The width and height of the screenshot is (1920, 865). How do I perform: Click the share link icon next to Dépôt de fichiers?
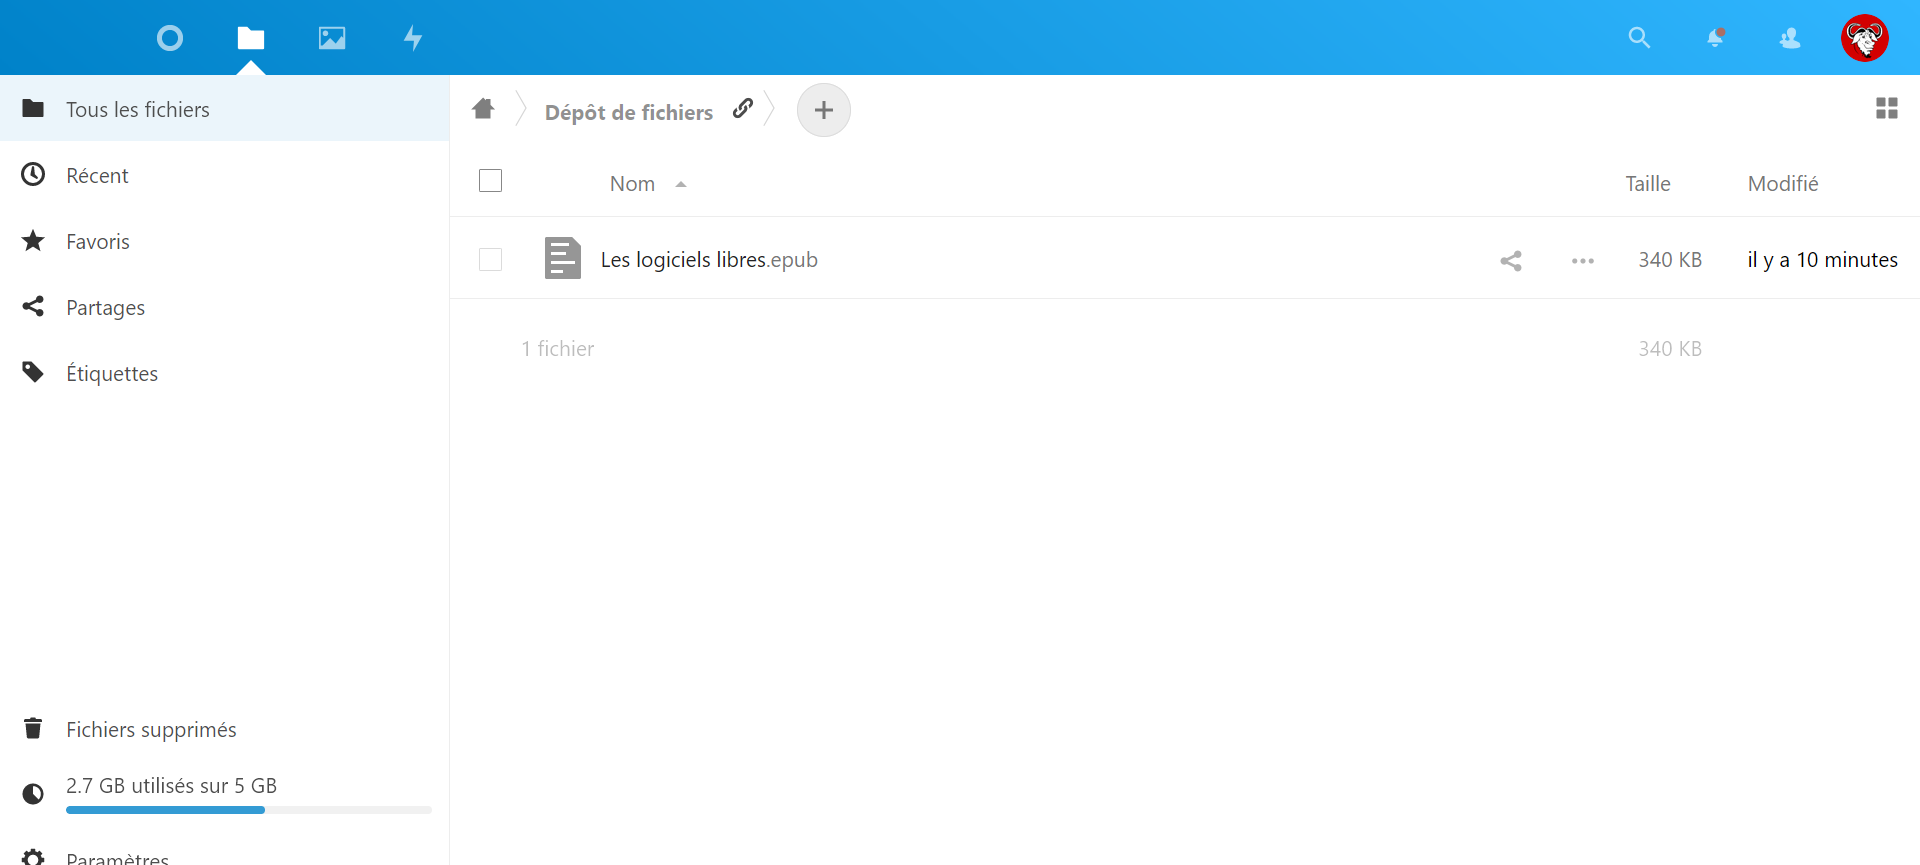click(x=742, y=109)
